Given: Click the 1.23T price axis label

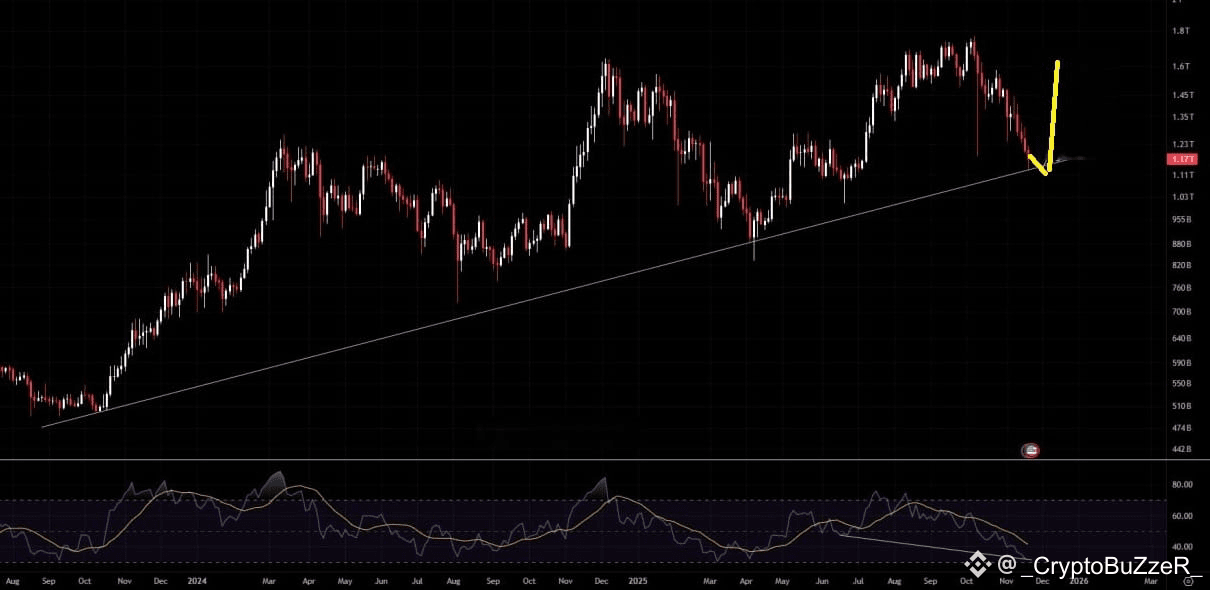Looking at the screenshot, I should tap(1182, 144).
